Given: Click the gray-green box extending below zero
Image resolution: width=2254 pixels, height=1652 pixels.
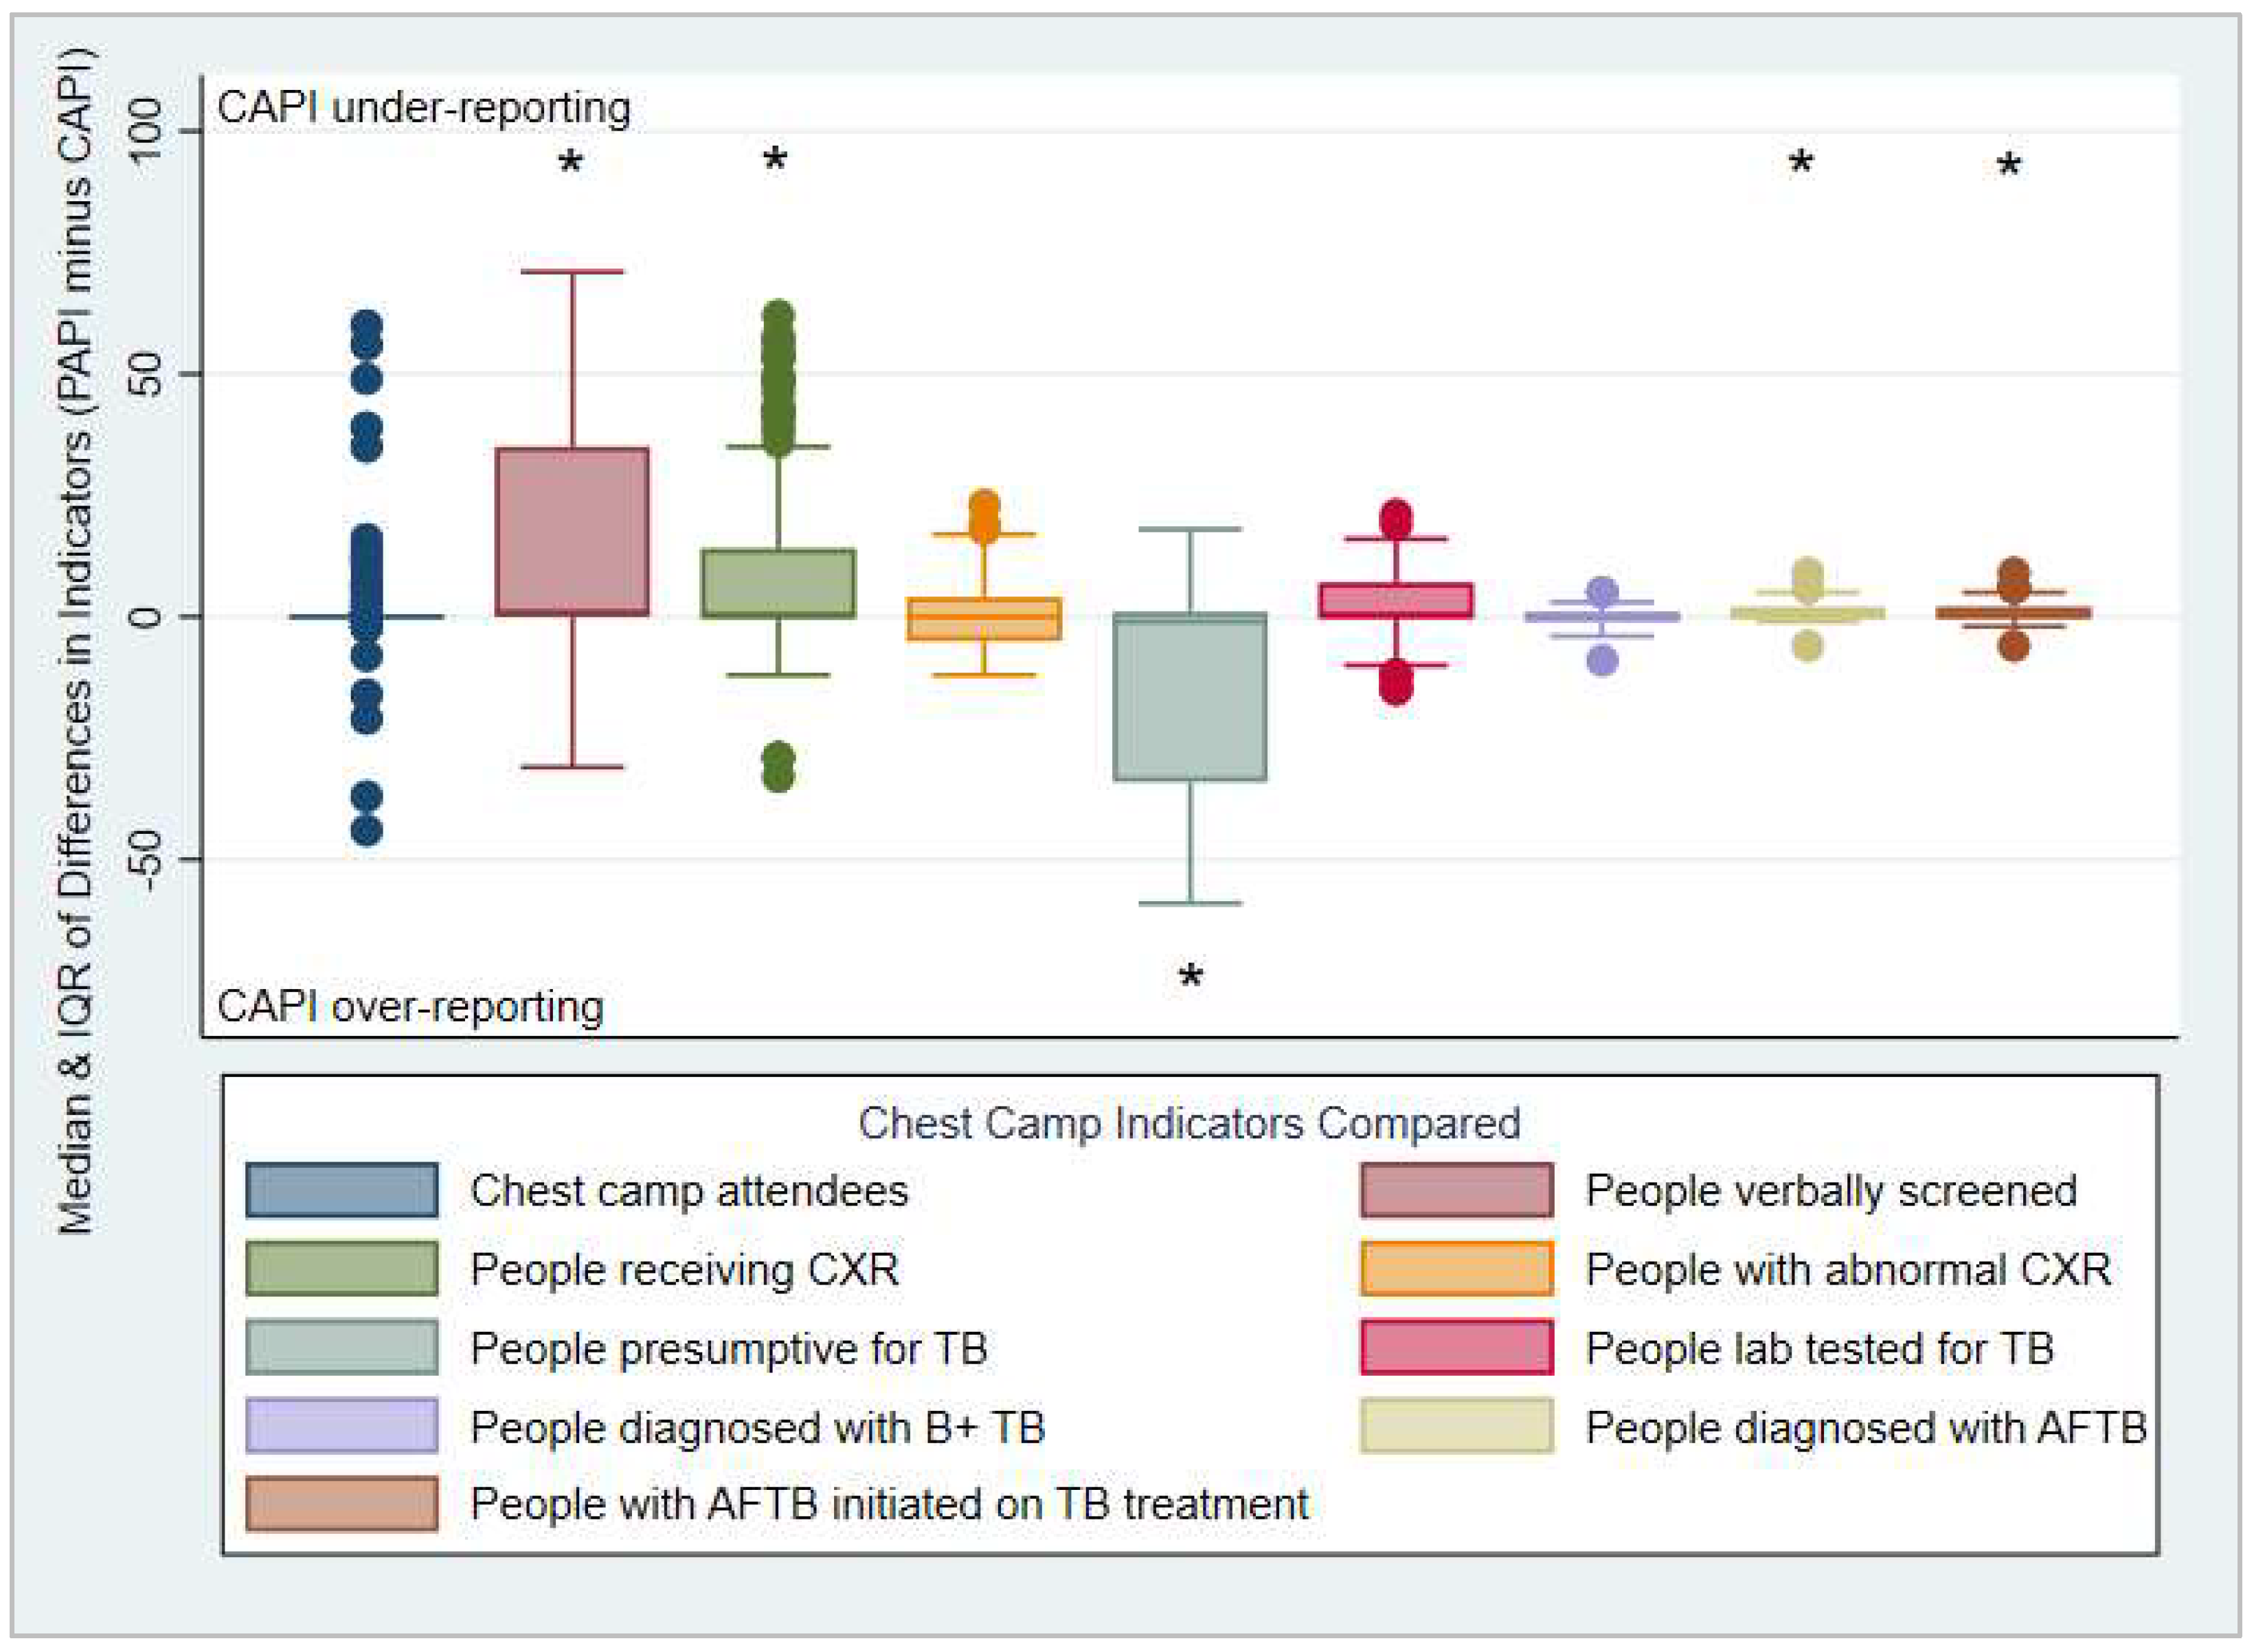Looking at the screenshot, I should coord(1190,697).
